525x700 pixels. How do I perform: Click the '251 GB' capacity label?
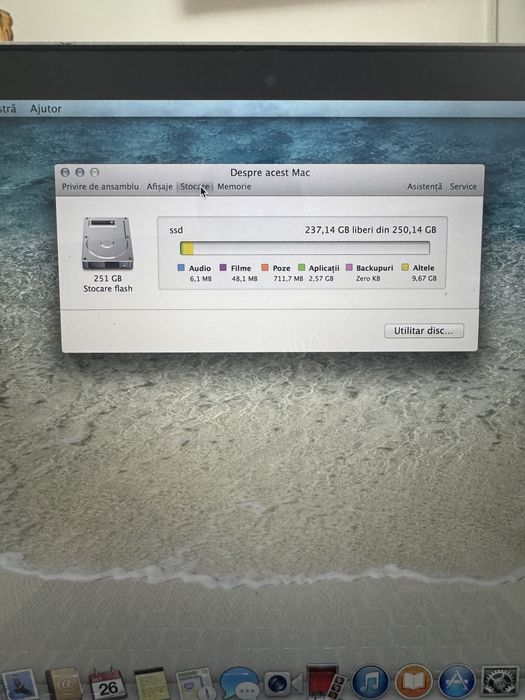coord(108,278)
